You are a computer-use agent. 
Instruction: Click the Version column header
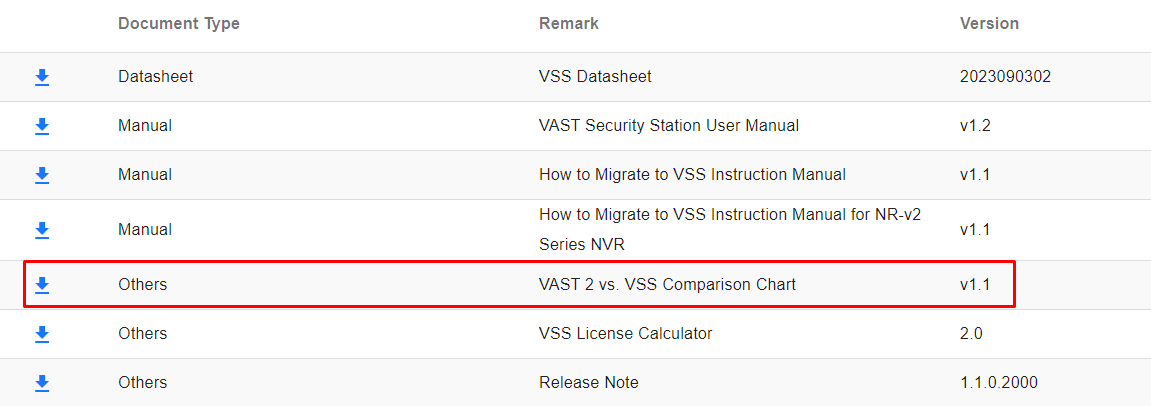point(989,23)
